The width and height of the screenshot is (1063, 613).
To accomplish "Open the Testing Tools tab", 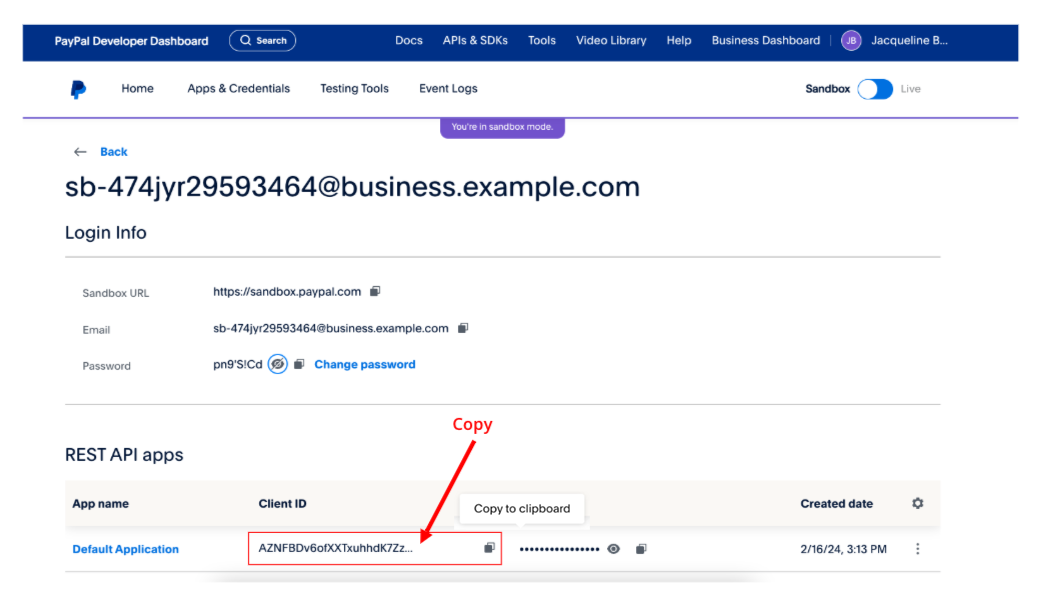I will pyautogui.click(x=354, y=89).
